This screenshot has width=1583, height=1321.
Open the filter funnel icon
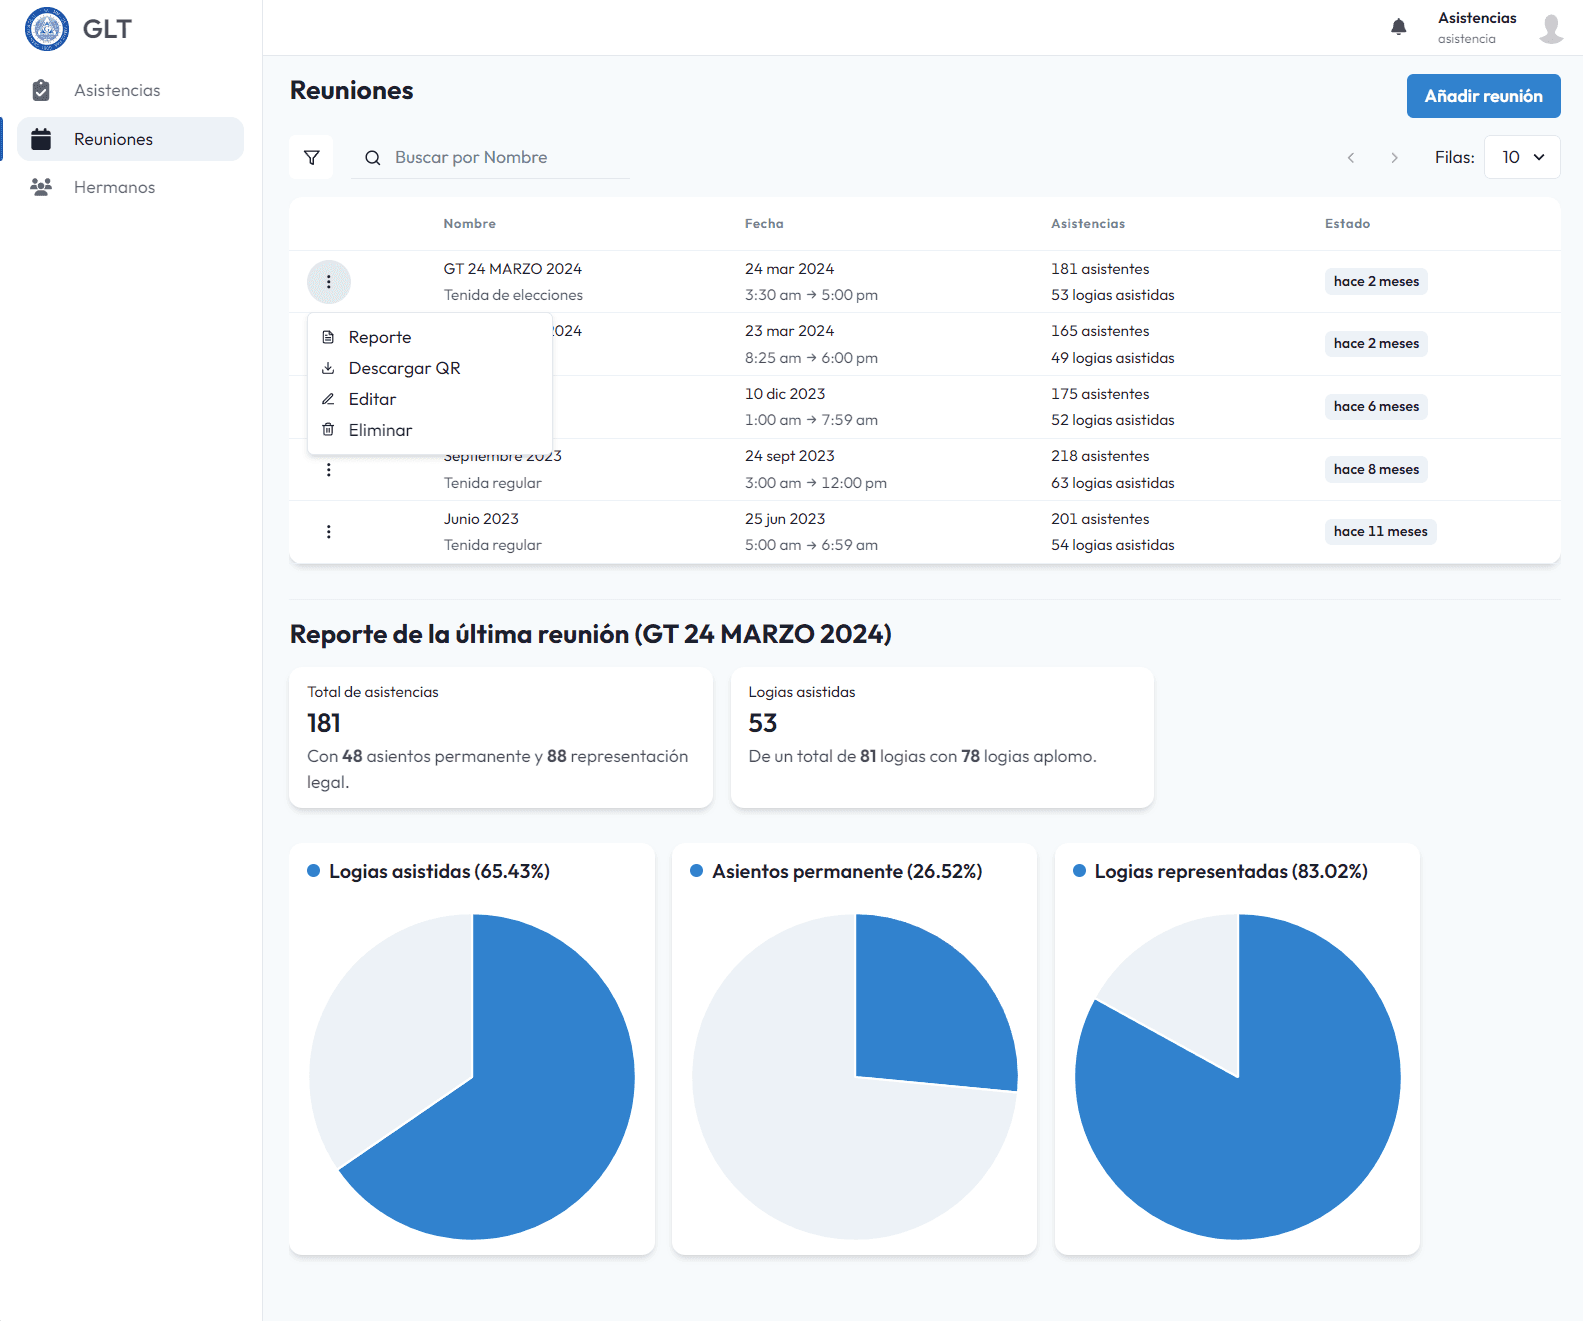(312, 158)
